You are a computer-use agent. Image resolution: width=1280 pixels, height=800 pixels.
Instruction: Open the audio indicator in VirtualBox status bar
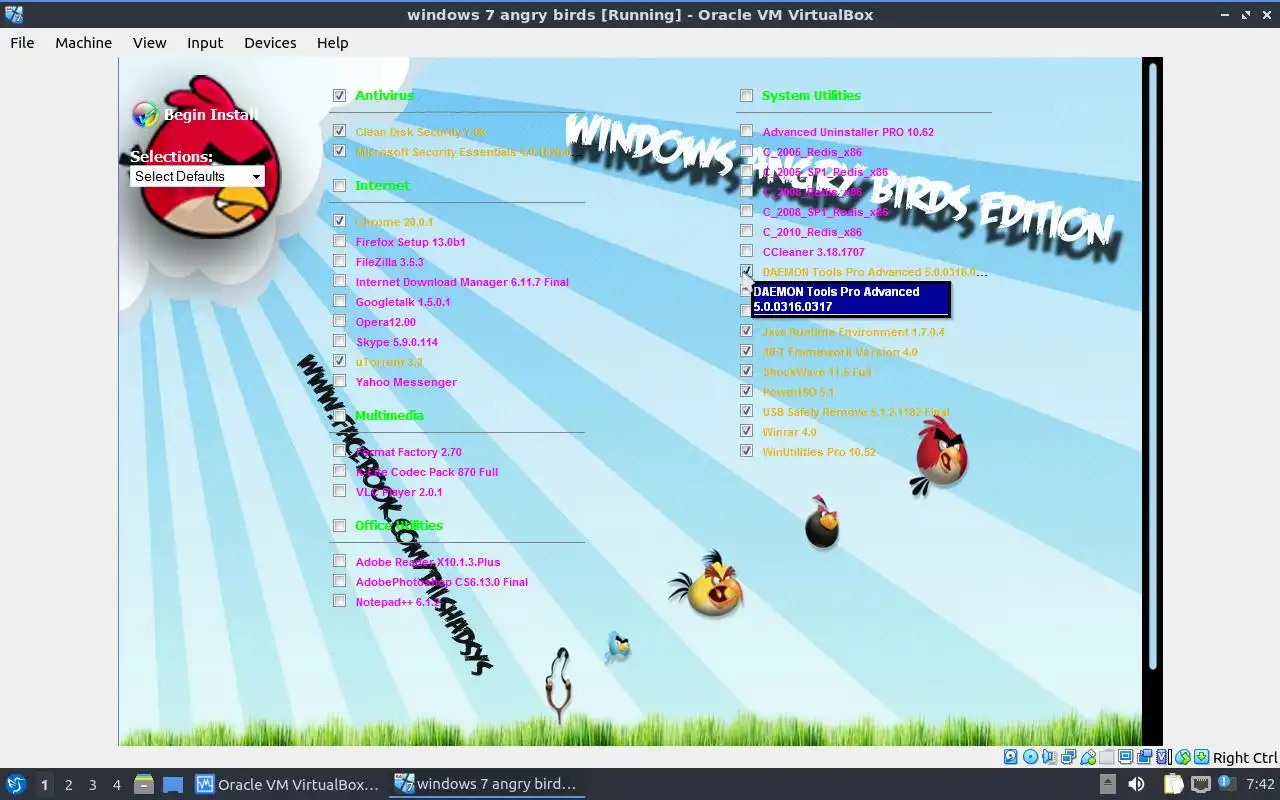[1049, 757]
